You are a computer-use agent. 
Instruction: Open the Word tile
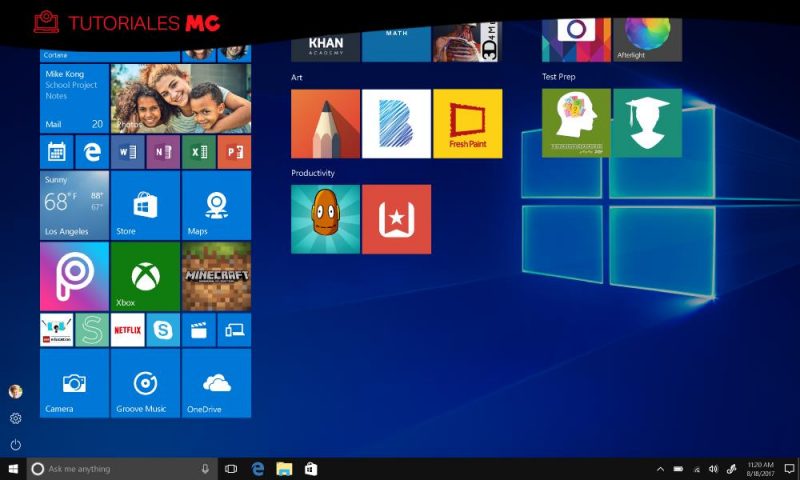point(127,152)
